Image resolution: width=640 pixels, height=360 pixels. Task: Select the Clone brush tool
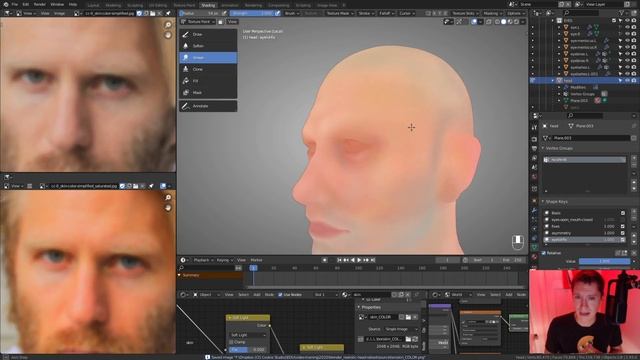click(x=208, y=69)
